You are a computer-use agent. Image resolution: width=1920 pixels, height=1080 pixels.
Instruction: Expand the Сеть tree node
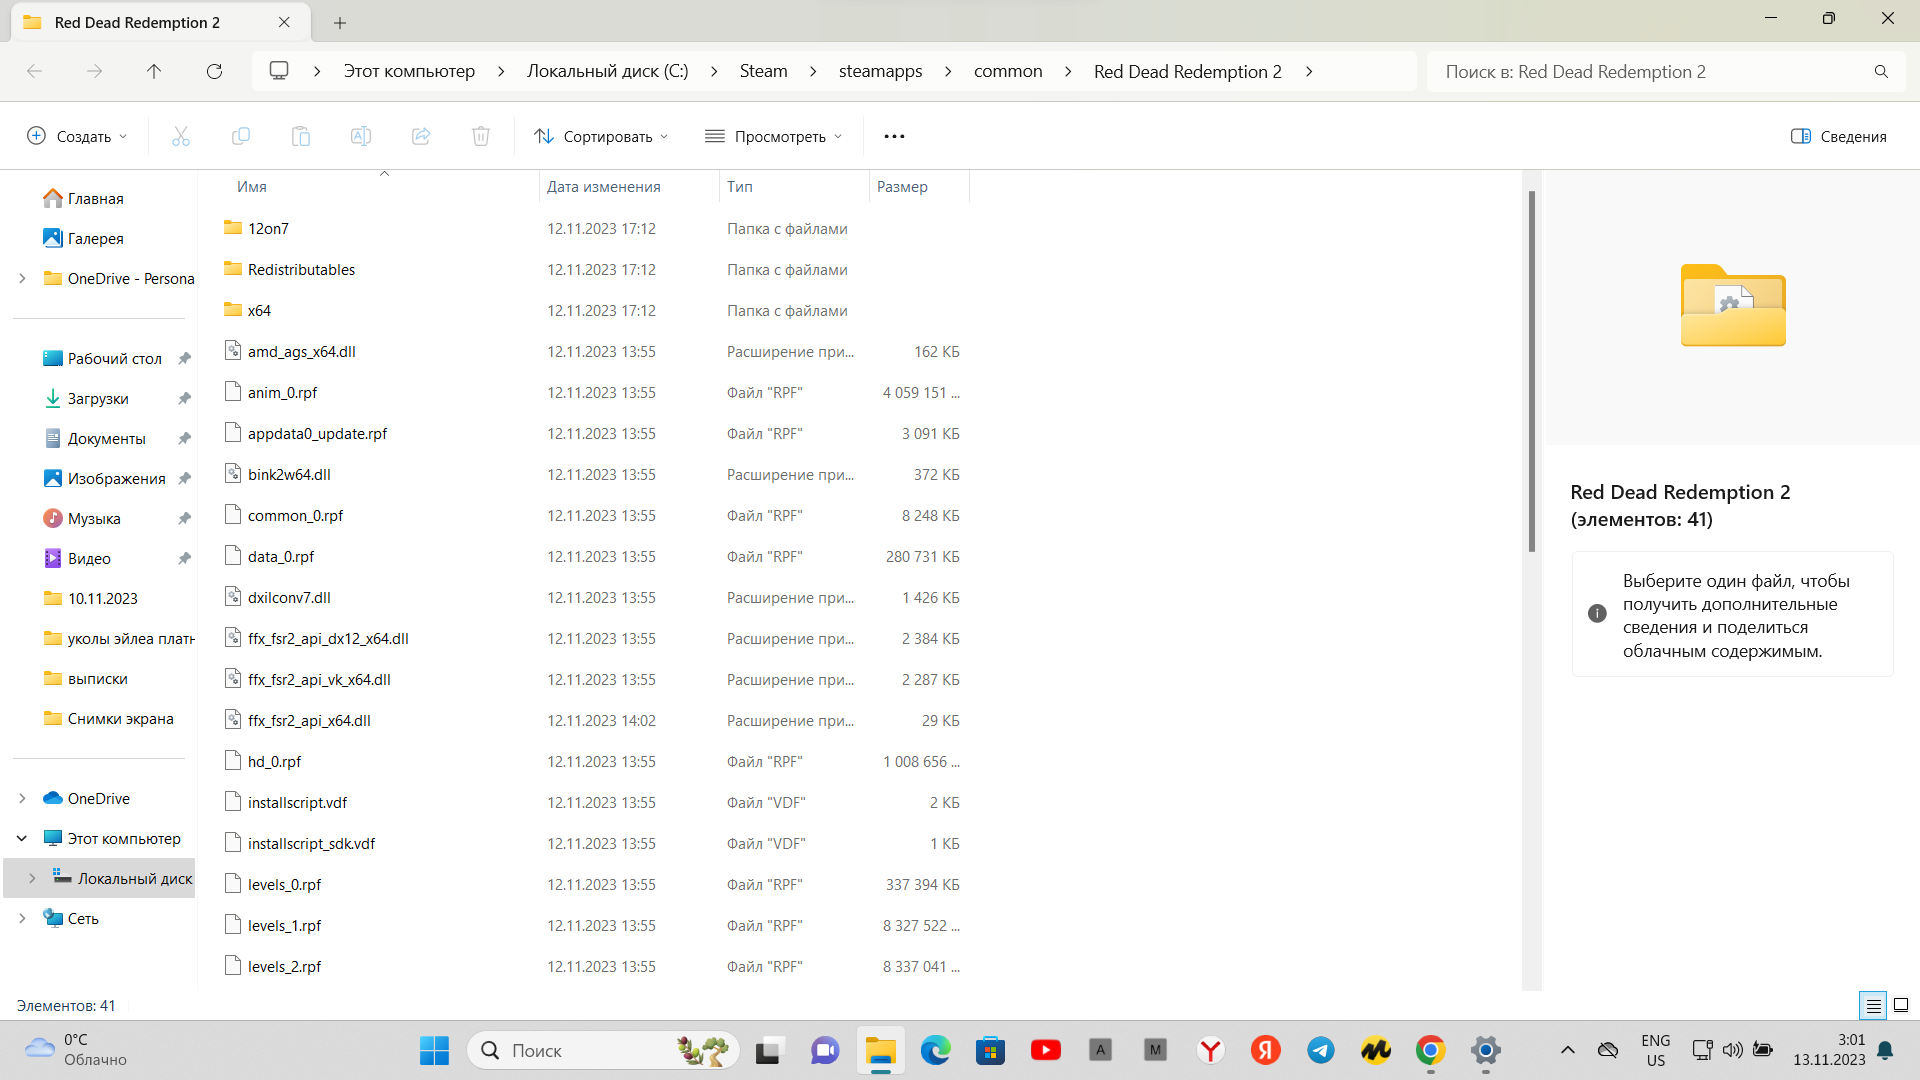point(22,918)
